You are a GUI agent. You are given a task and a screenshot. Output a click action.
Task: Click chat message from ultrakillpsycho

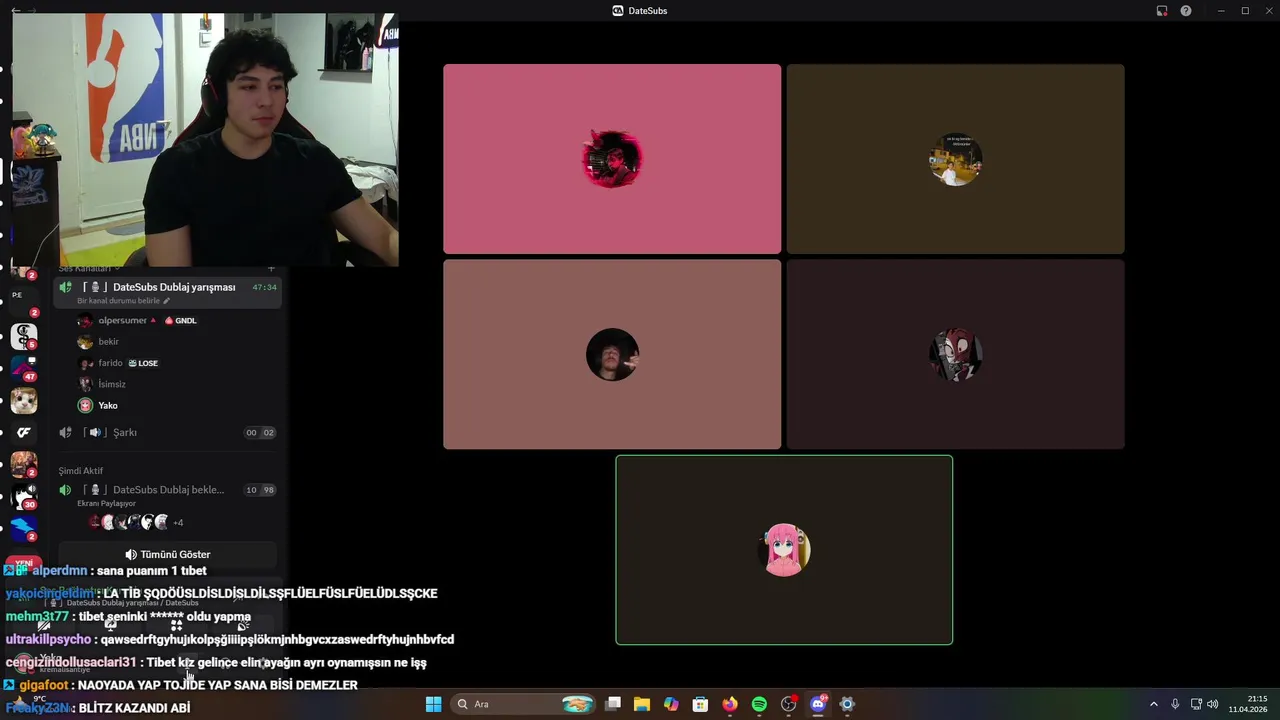tap(230, 639)
